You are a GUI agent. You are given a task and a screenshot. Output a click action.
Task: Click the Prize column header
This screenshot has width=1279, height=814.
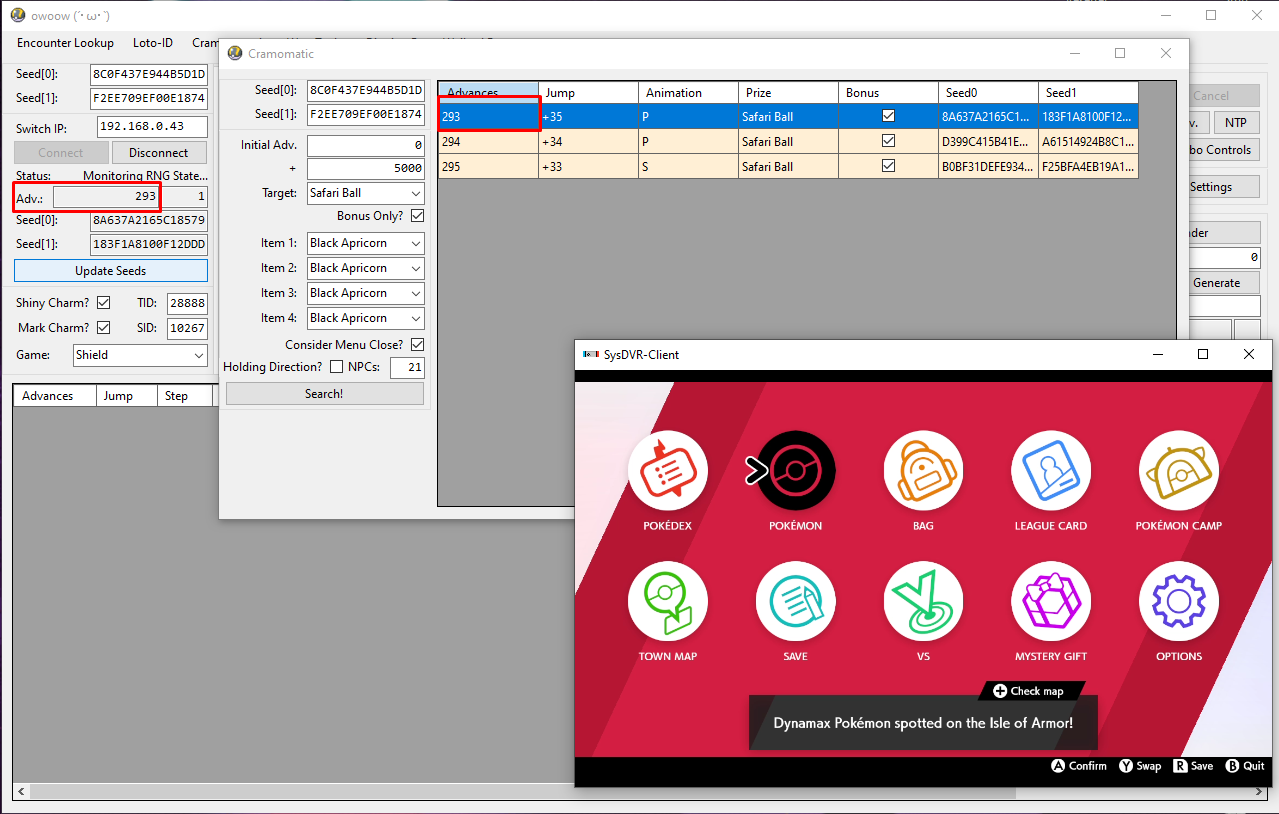[788, 92]
